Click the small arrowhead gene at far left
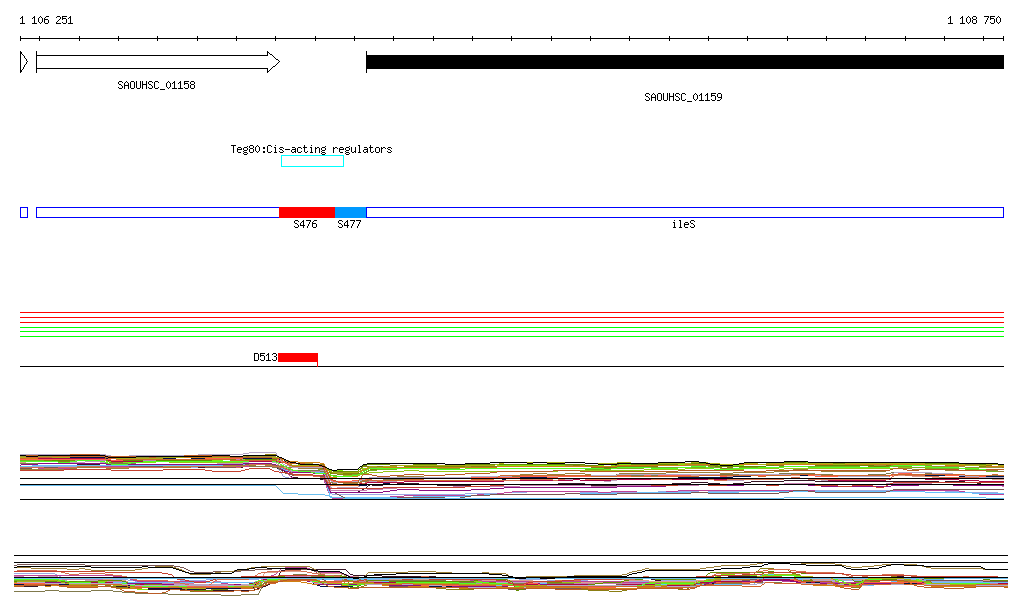The height and width of the screenshot is (611, 1024). point(24,62)
